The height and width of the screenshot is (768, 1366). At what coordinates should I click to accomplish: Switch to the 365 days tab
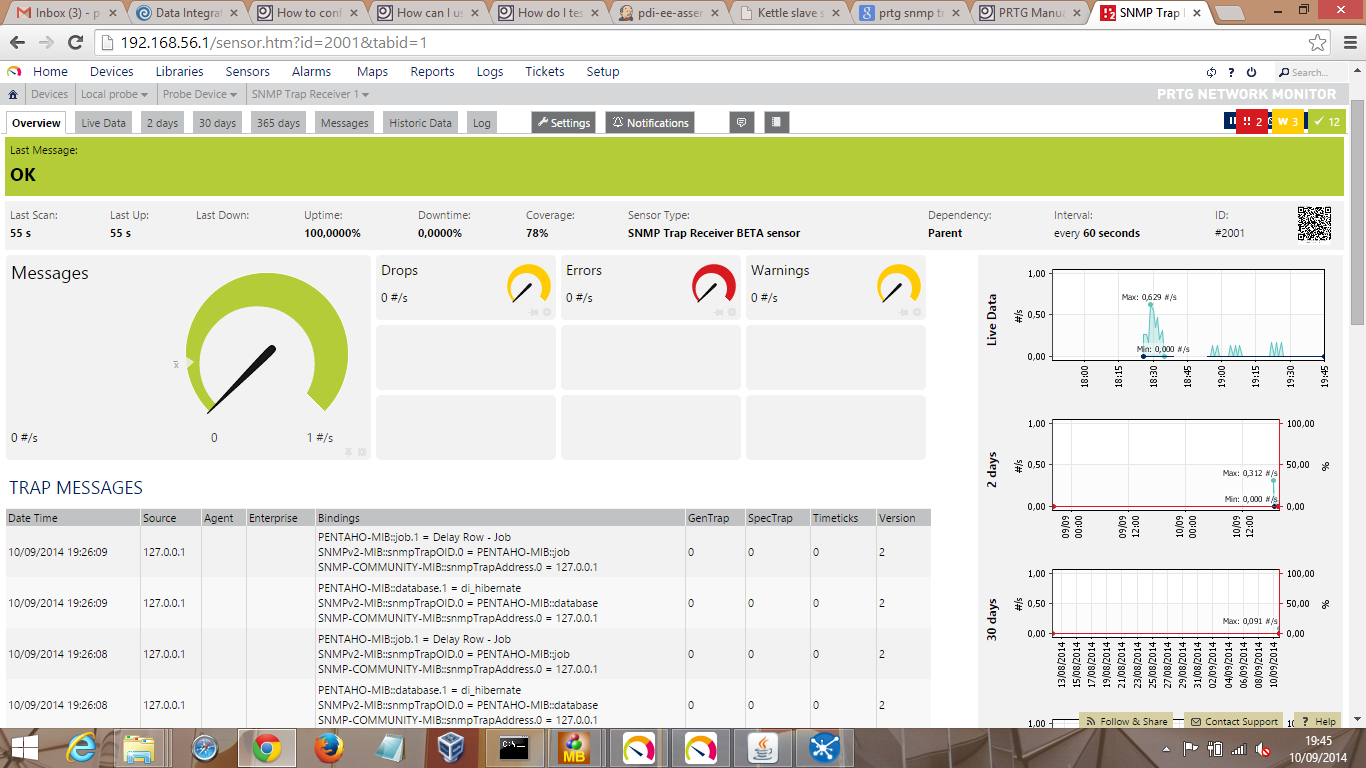(x=278, y=123)
